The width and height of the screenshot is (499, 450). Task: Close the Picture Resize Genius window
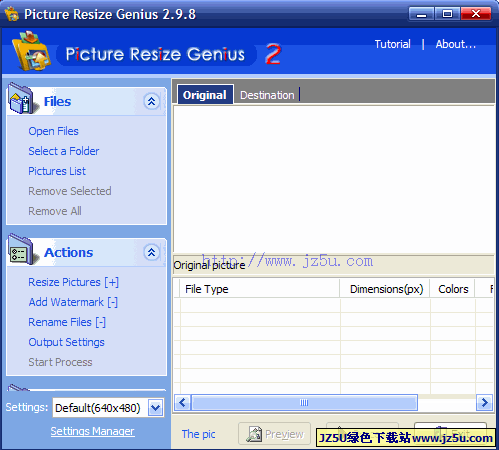[x=476, y=14]
